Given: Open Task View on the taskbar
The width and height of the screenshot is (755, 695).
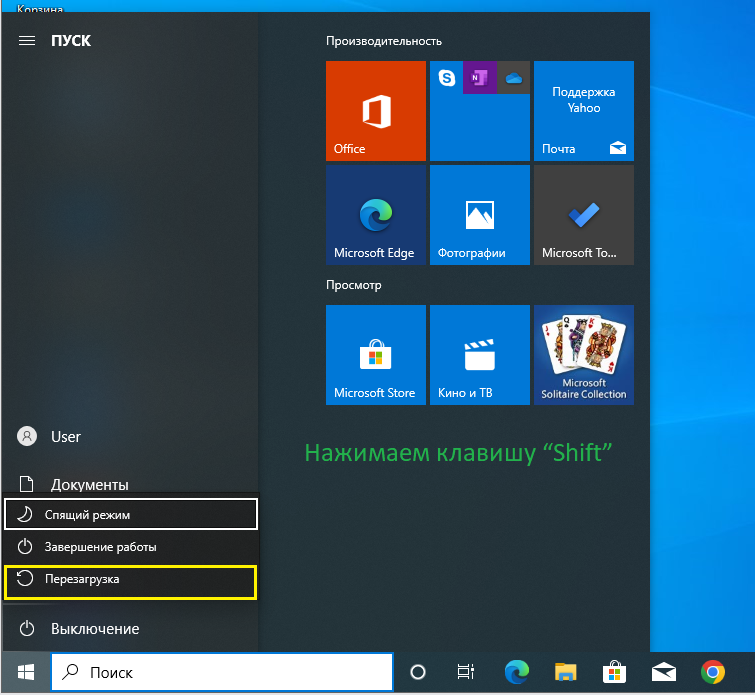Looking at the screenshot, I should pyautogui.click(x=466, y=672).
